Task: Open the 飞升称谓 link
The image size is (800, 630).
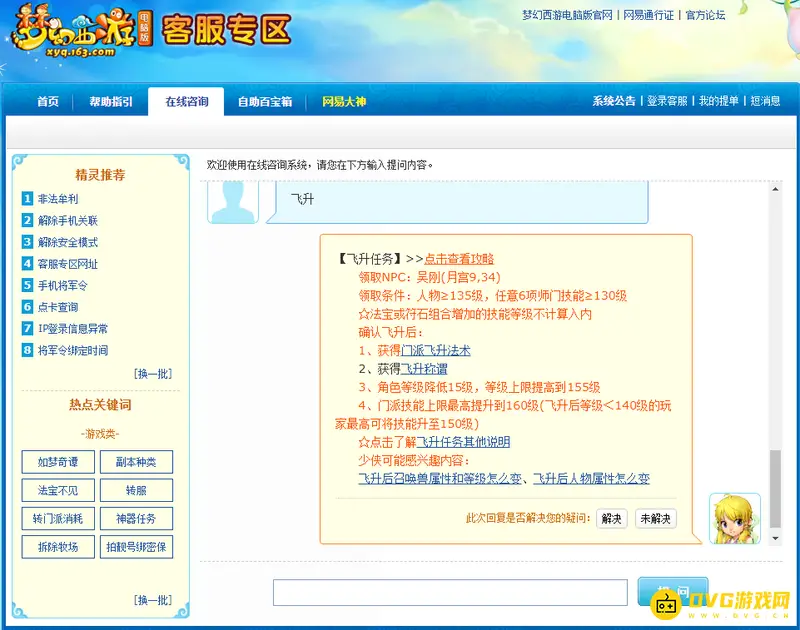Action: point(424,369)
